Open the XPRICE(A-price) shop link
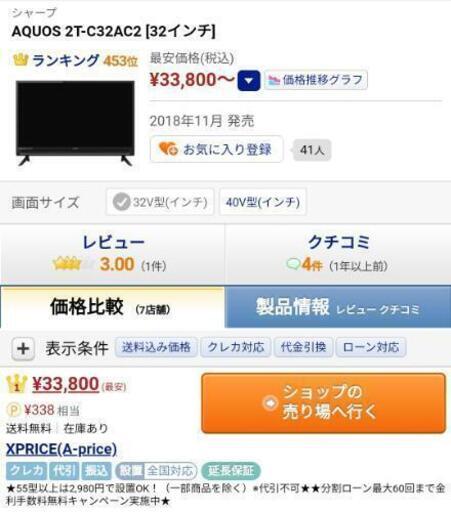451x512 pixels. click(61, 449)
